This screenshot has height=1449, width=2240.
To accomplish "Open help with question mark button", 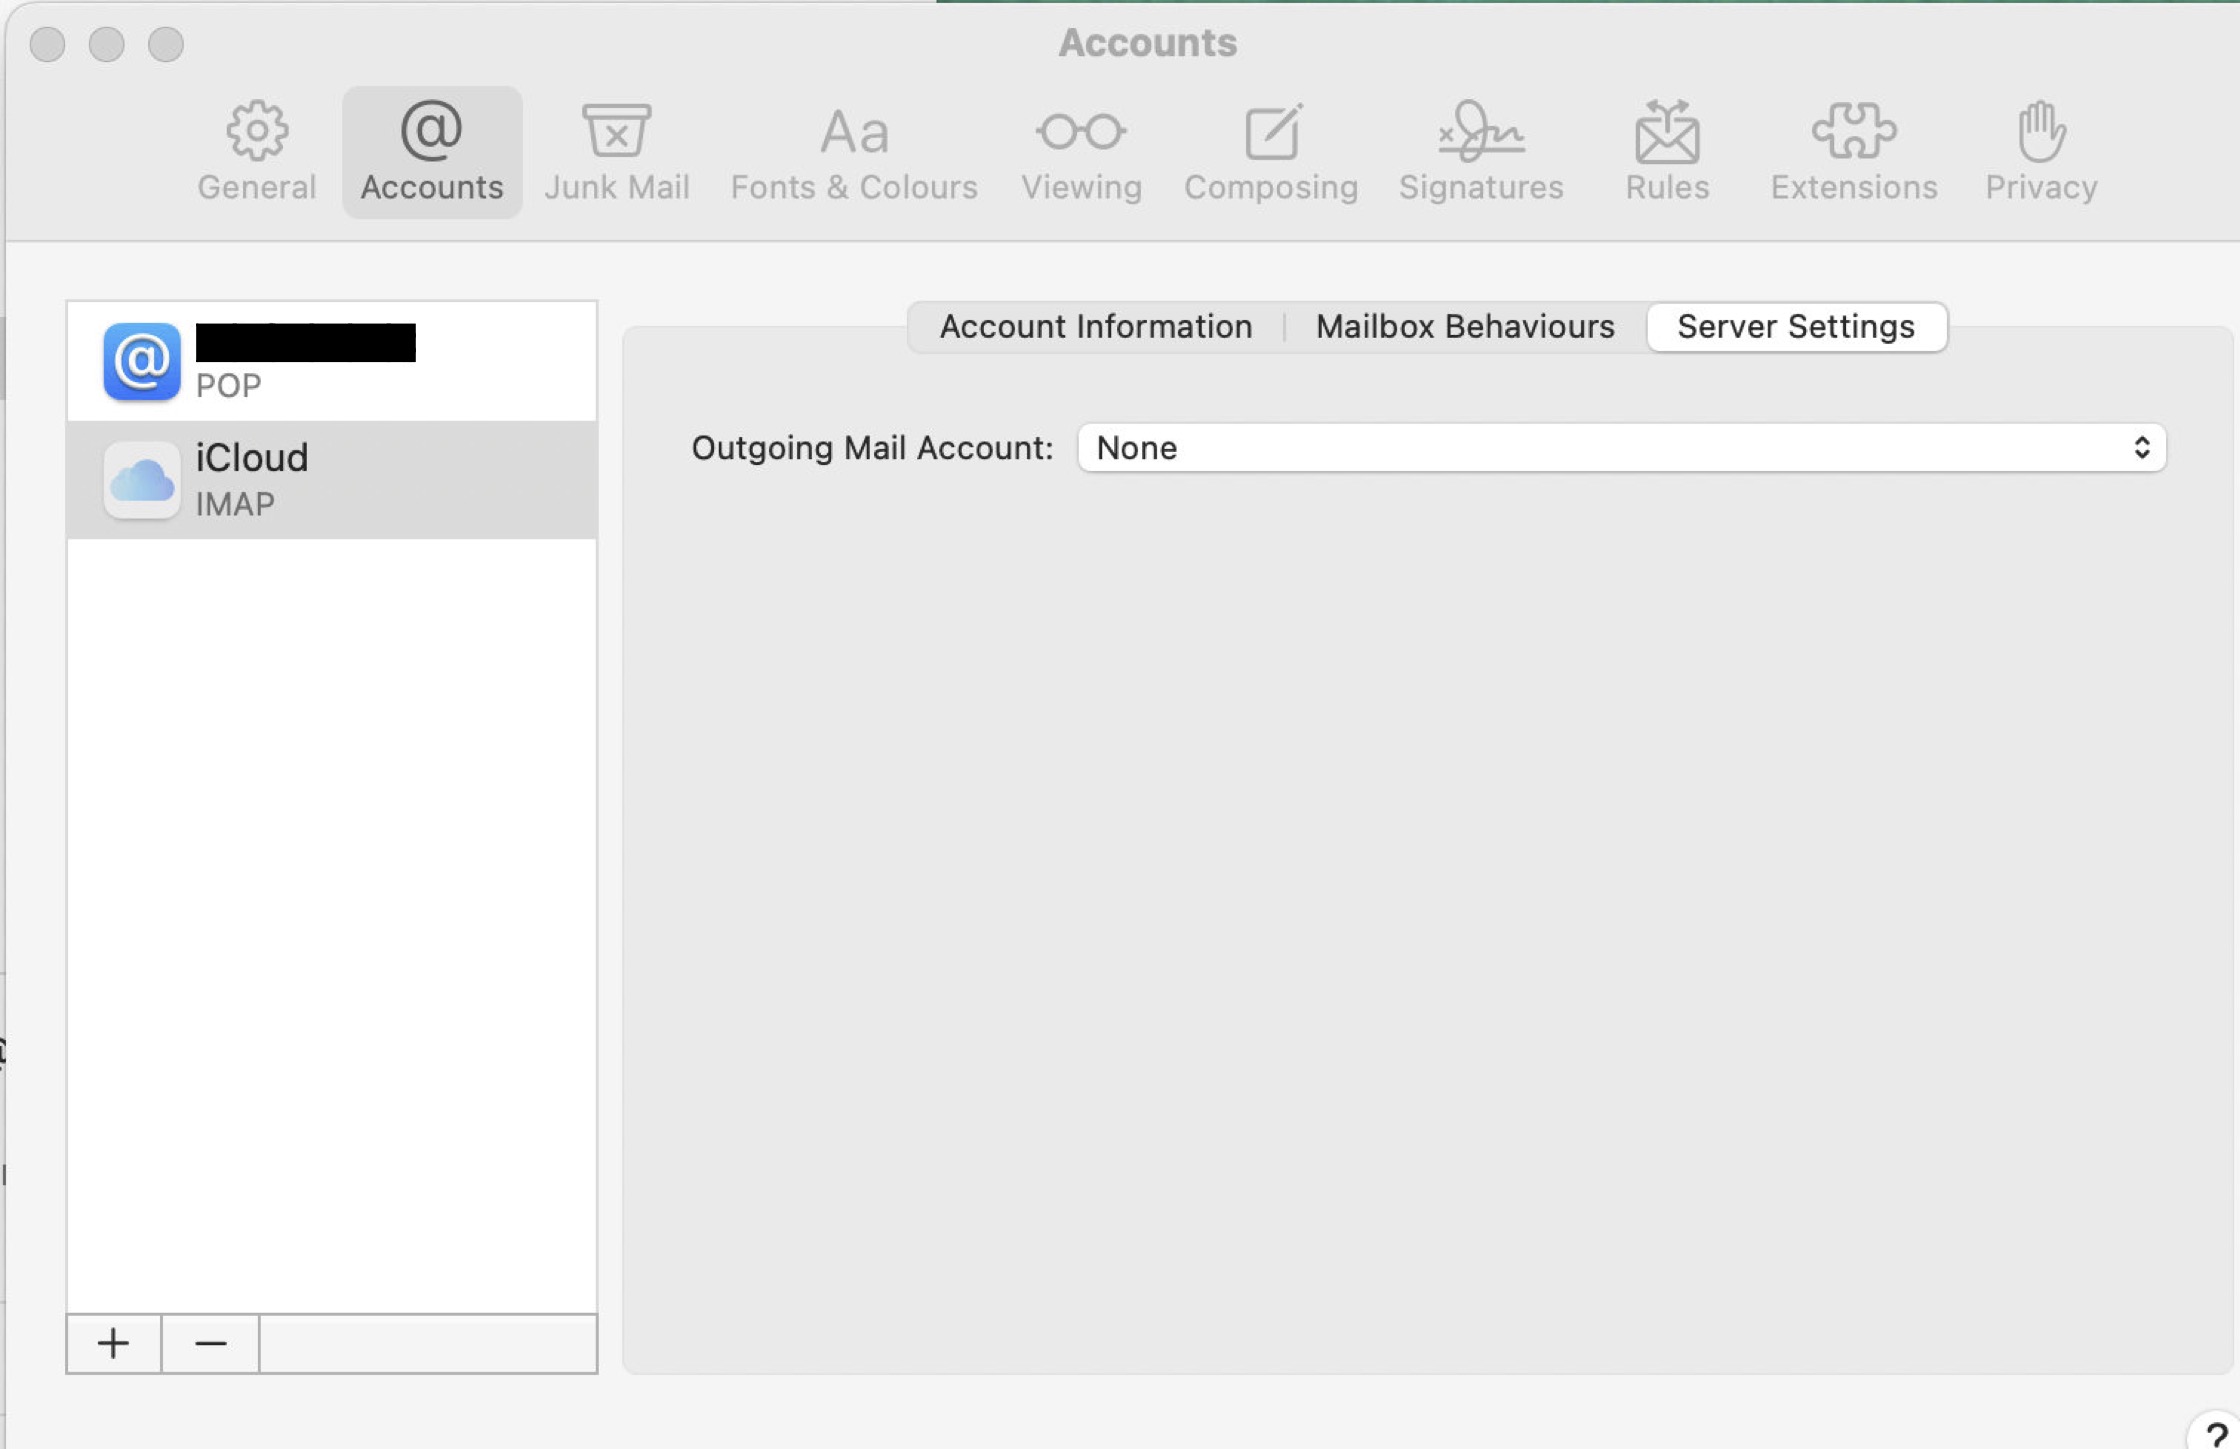I will pyautogui.click(x=2215, y=1436).
